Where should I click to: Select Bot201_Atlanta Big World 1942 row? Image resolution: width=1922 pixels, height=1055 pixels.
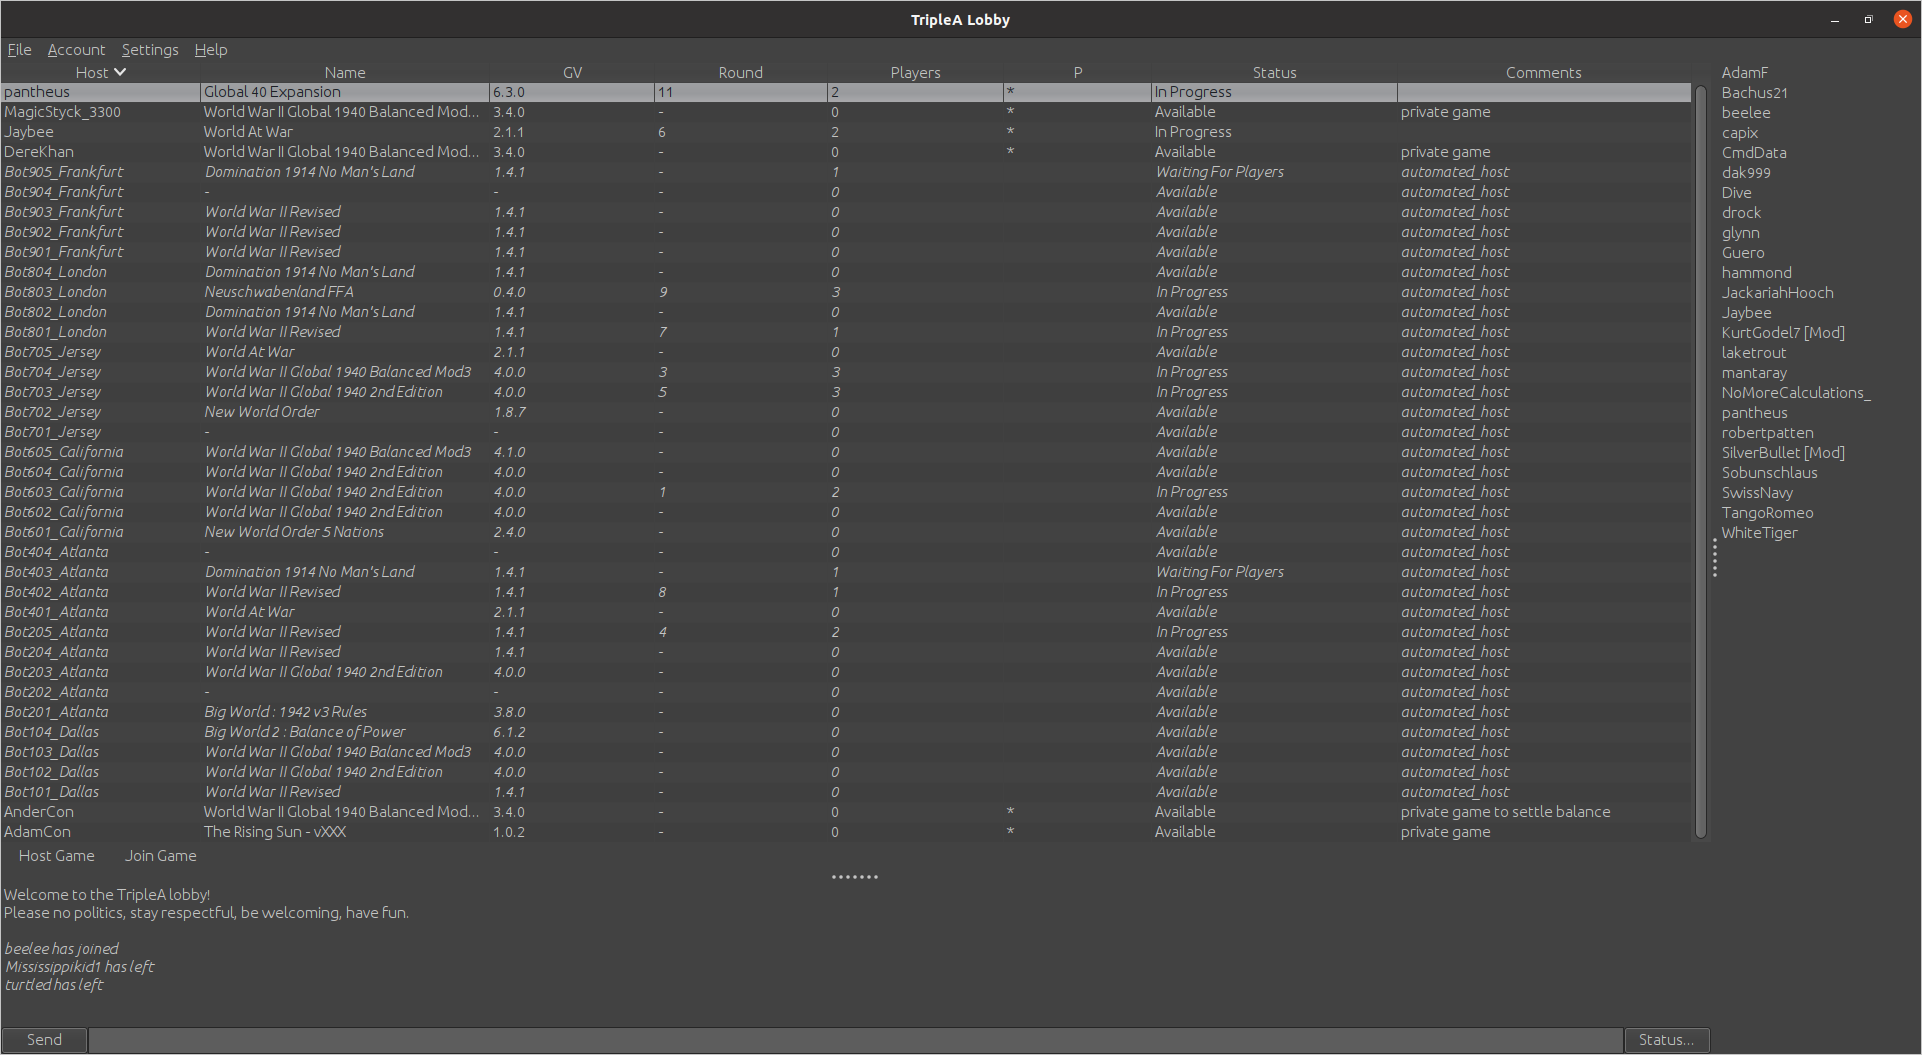[x=846, y=712]
